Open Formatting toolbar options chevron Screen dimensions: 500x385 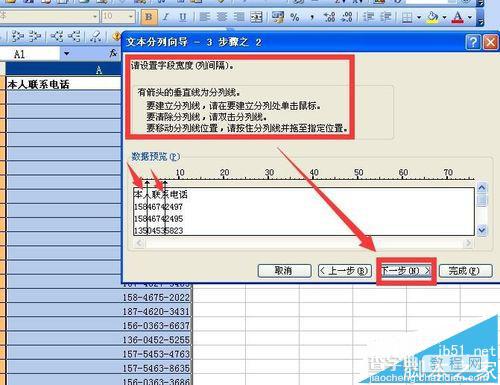point(480,17)
